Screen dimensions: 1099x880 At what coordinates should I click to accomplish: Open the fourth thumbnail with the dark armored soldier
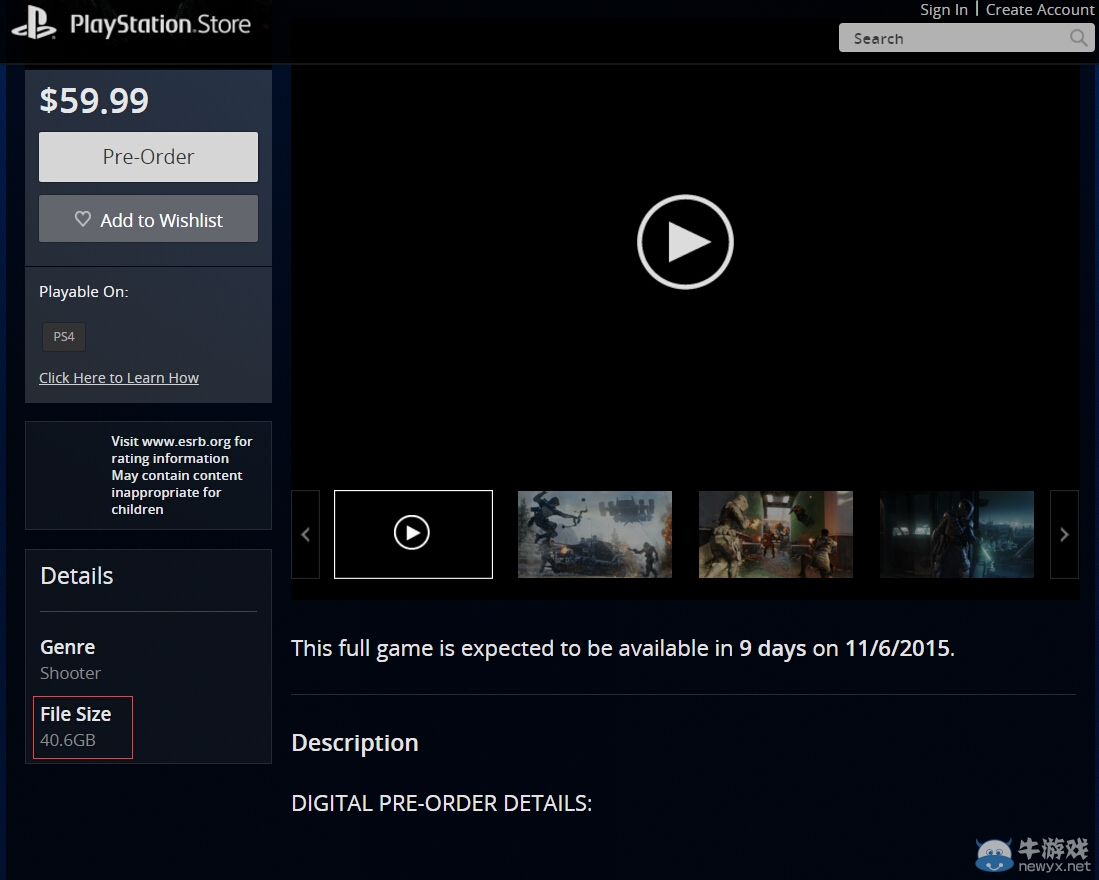pyautogui.click(x=956, y=534)
